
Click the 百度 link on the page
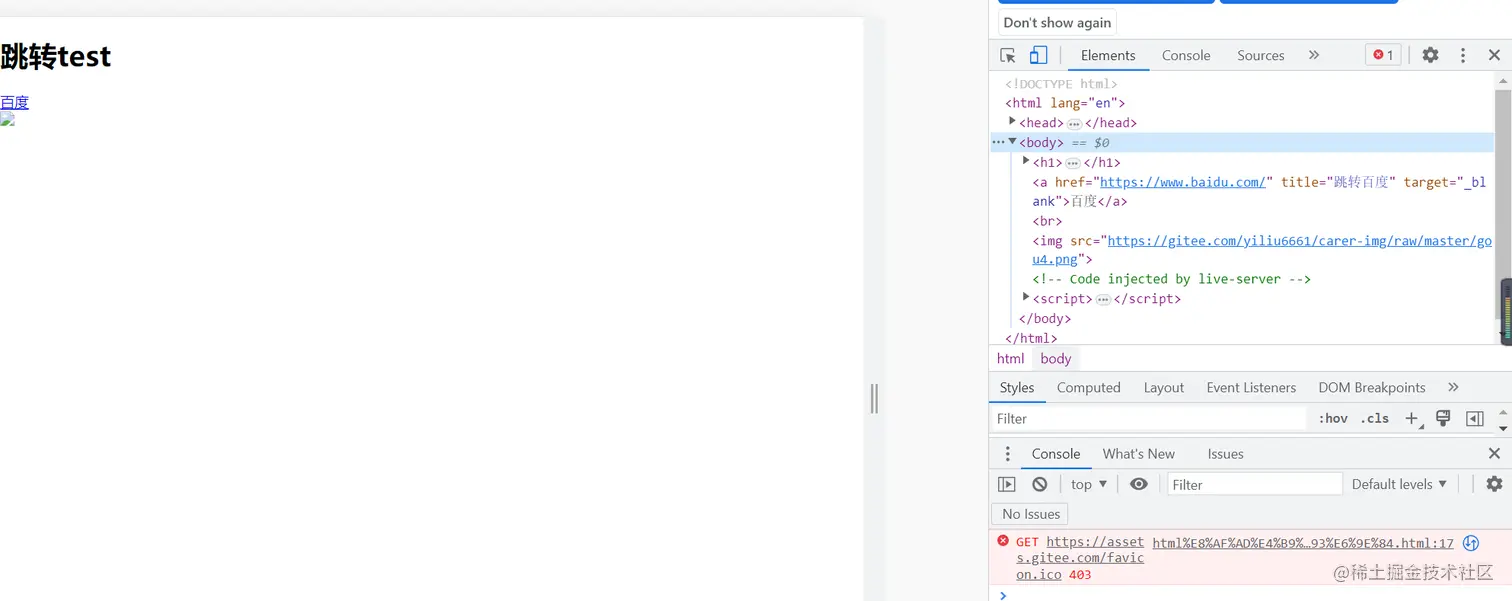[x=15, y=102]
